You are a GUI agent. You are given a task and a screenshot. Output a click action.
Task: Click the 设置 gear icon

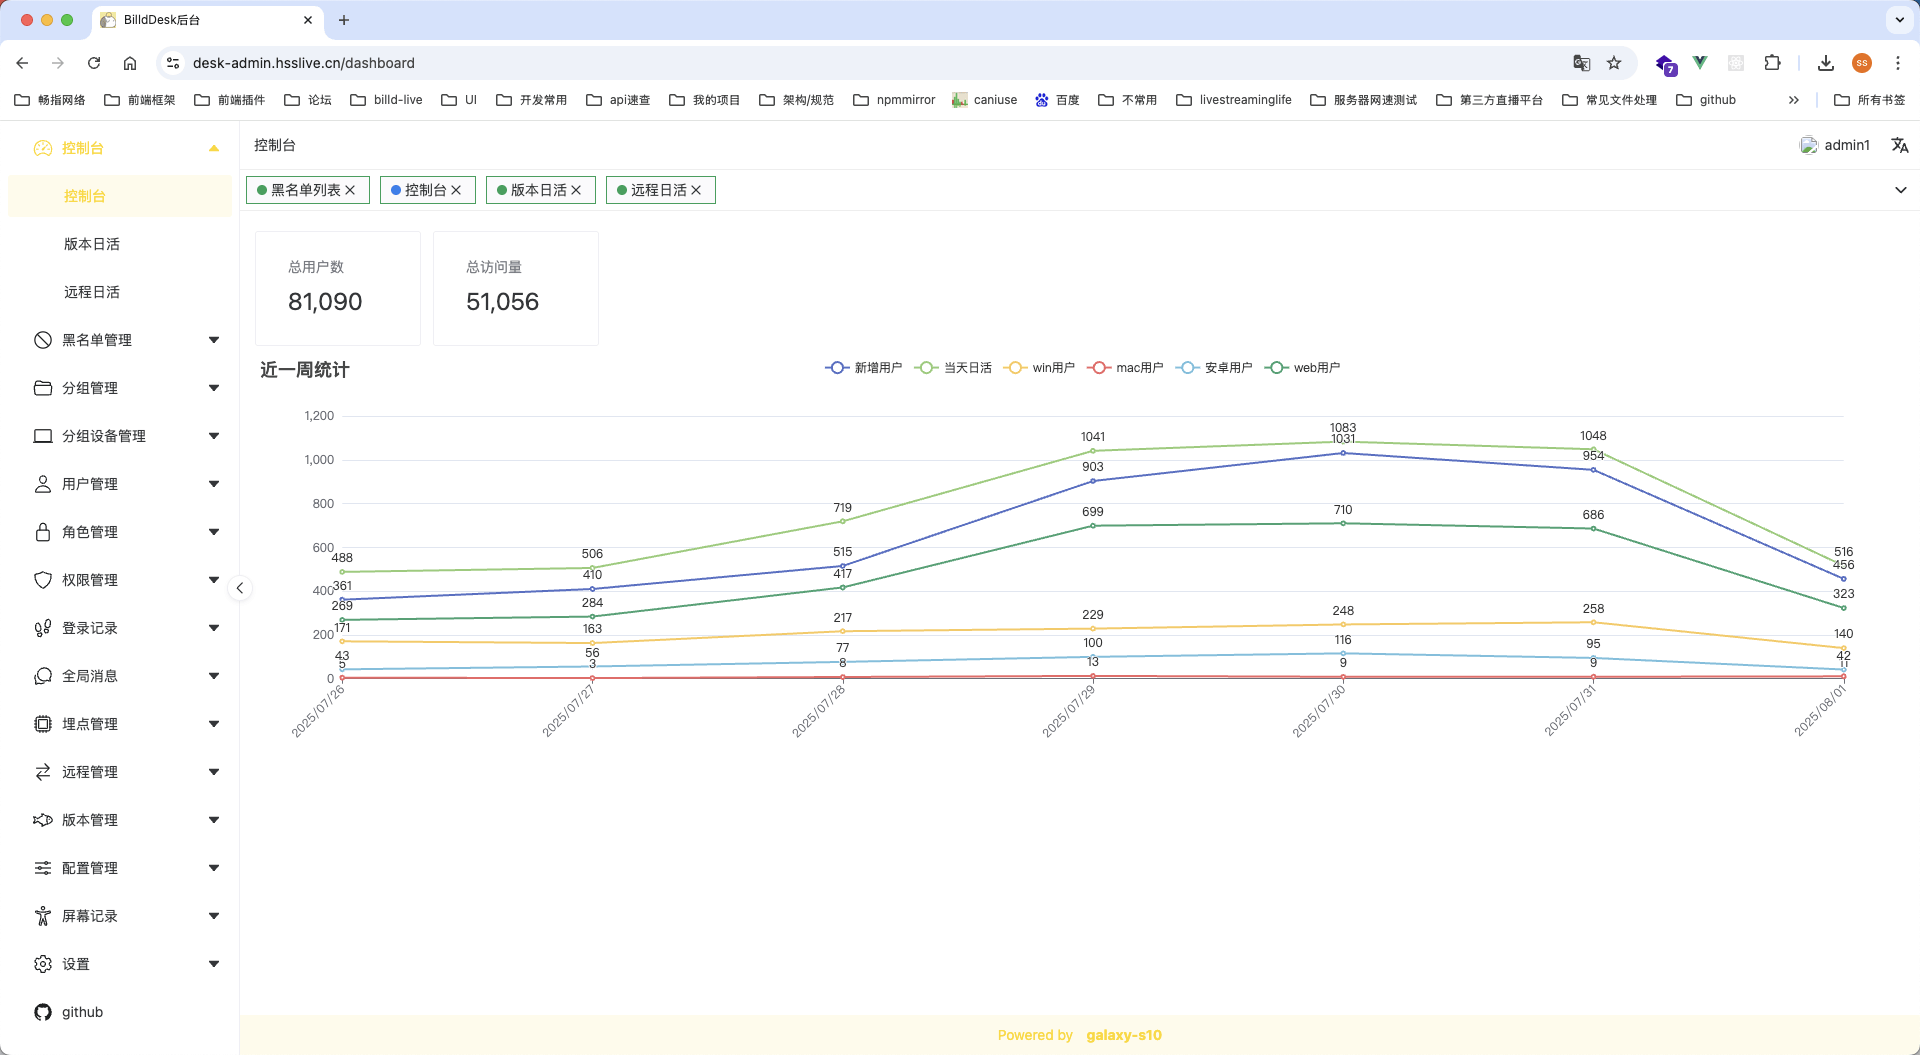pyautogui.click(x=43, y=964)
